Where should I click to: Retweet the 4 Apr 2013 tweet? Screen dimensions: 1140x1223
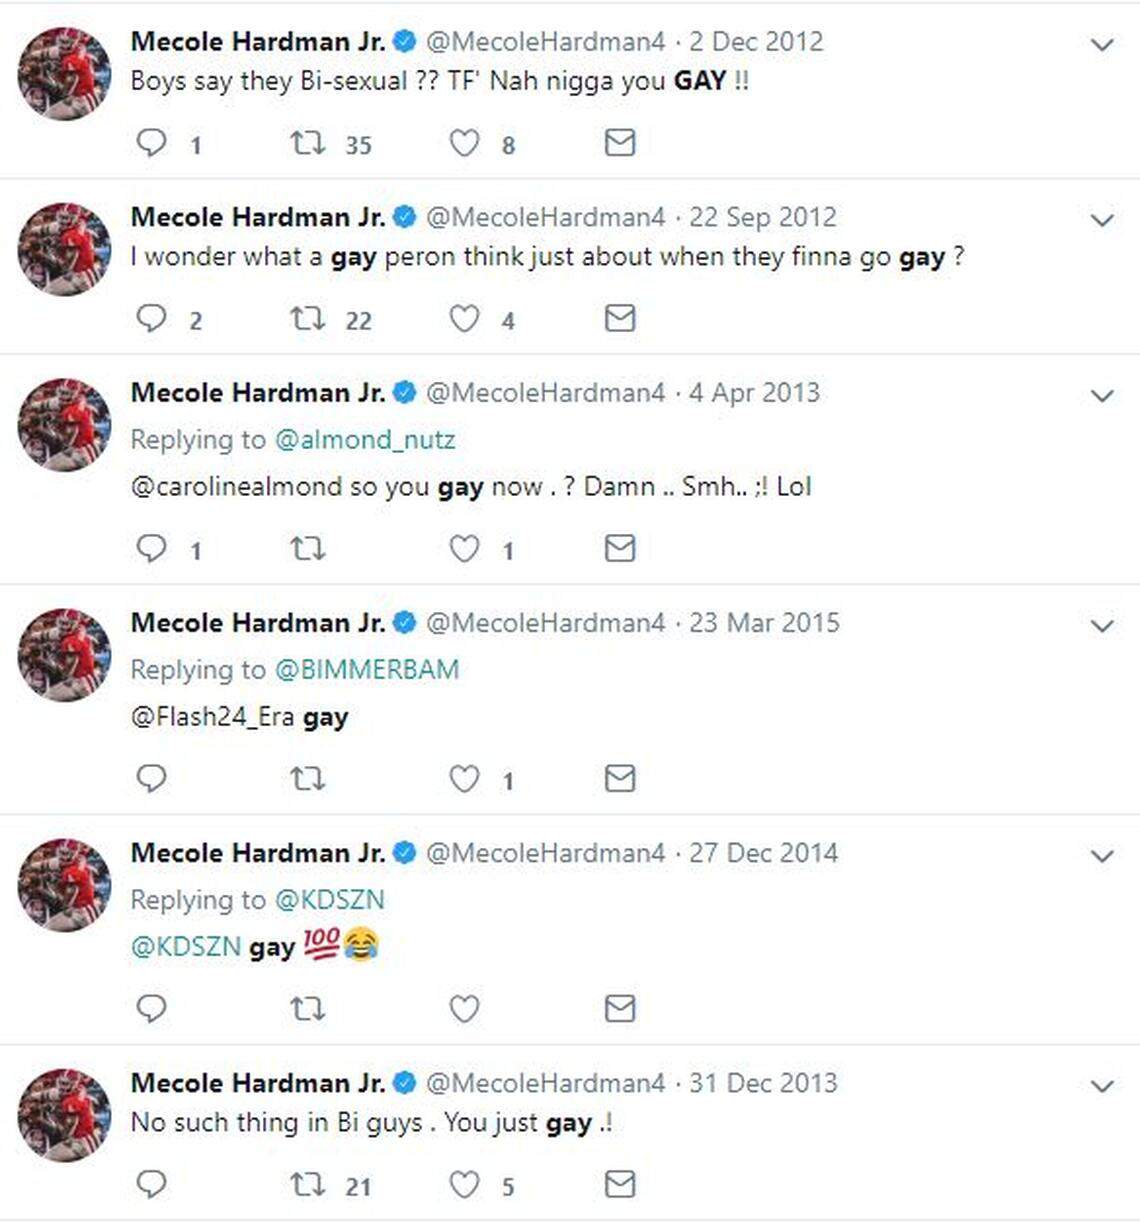pos(307,549)
